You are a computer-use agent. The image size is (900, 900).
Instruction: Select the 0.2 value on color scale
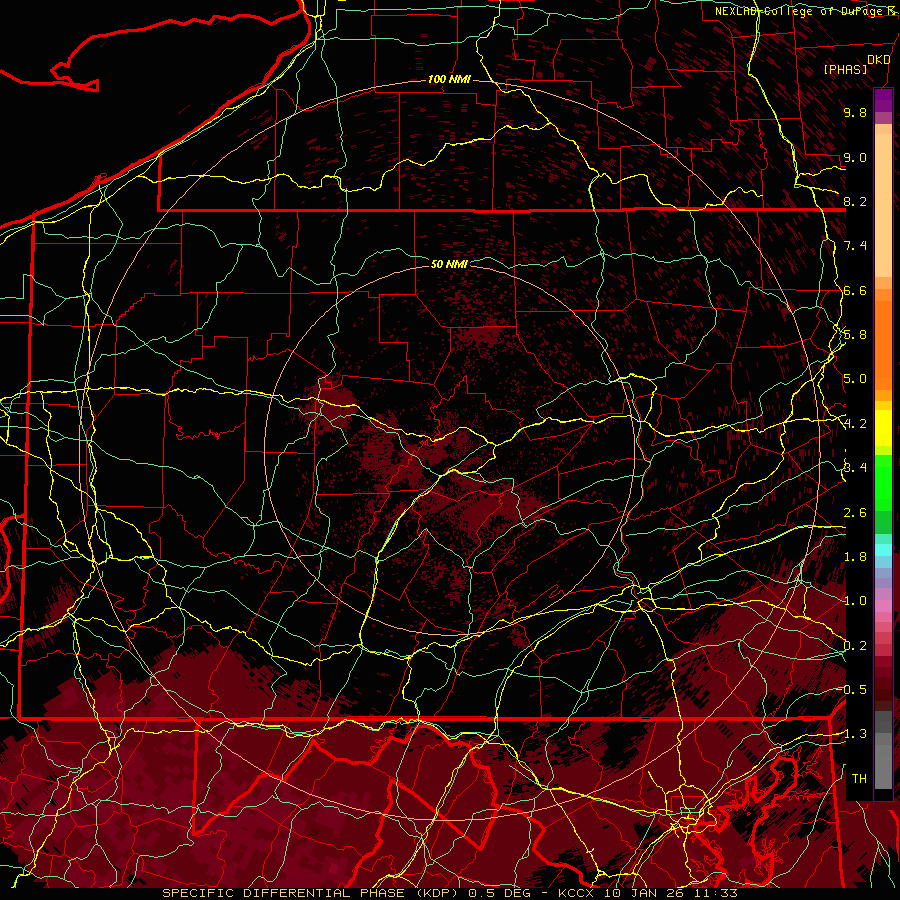click(x=855, y=646)
